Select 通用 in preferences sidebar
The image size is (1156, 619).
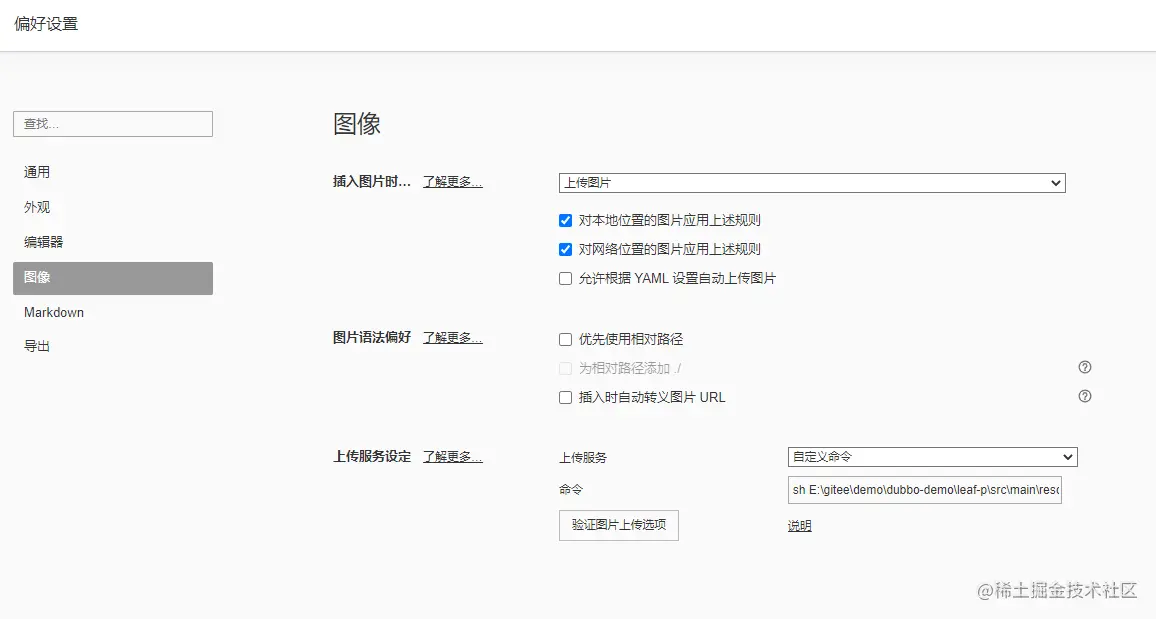click(x=113, y=172)
